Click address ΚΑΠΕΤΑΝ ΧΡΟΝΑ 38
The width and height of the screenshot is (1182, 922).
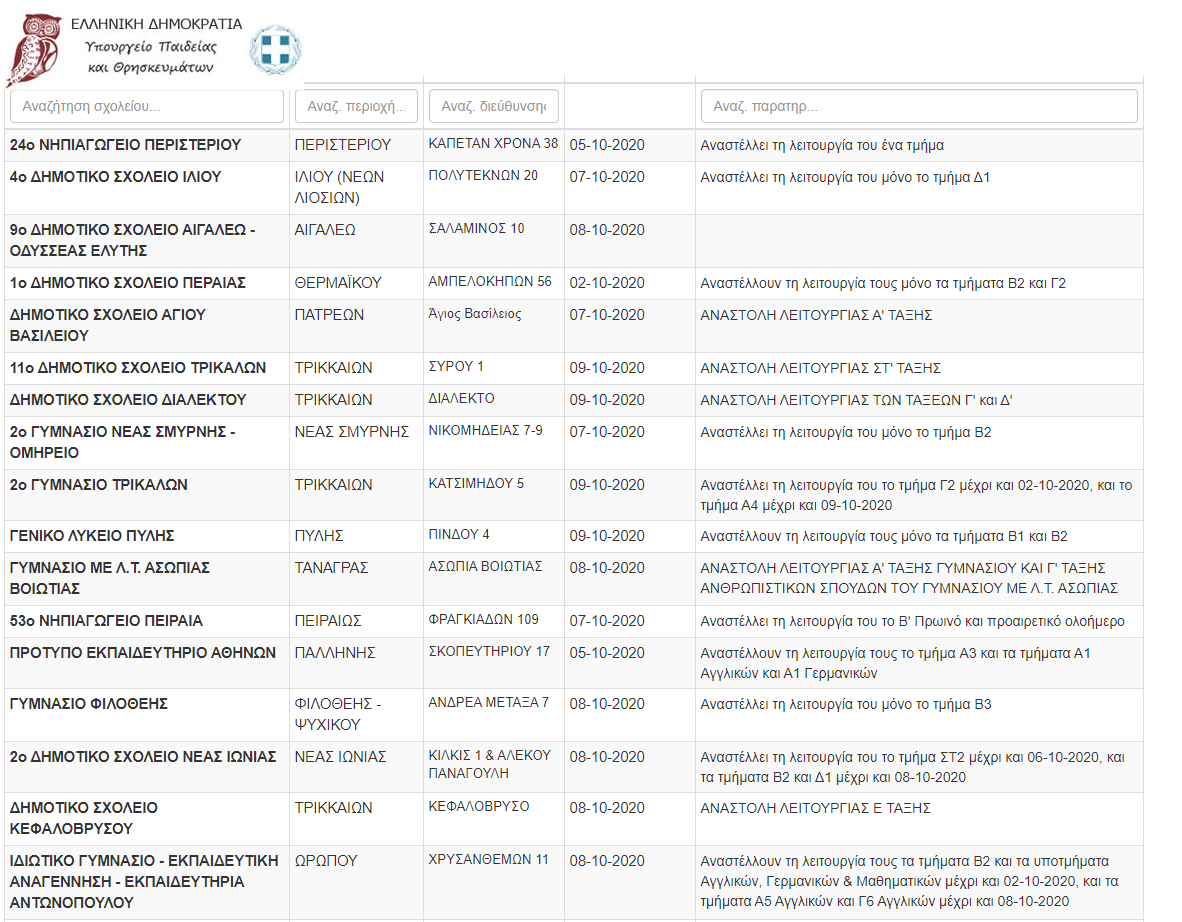(x=494, y=143)
